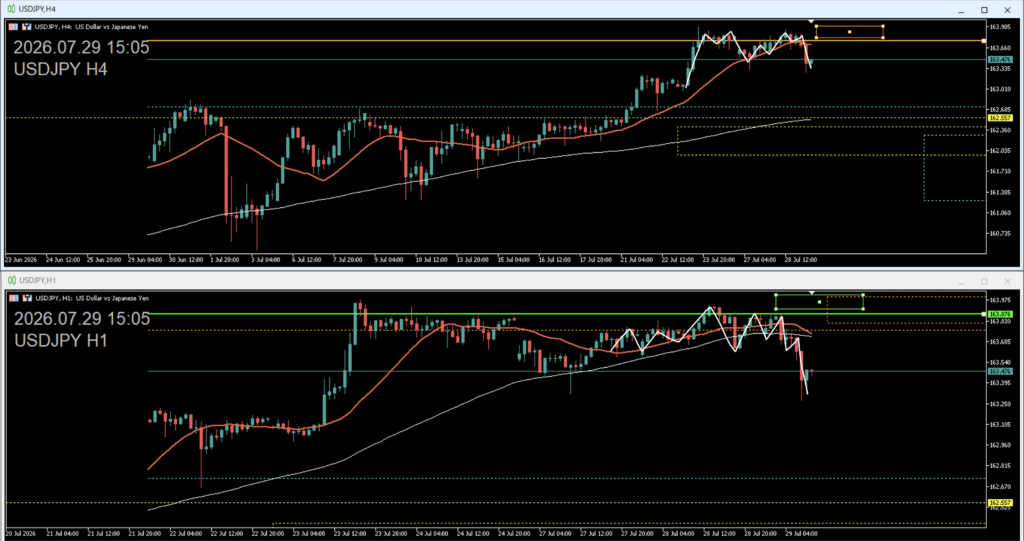
Task: Click the 163.985 price scale value on H4
Action: click(x=1000, y=27)
